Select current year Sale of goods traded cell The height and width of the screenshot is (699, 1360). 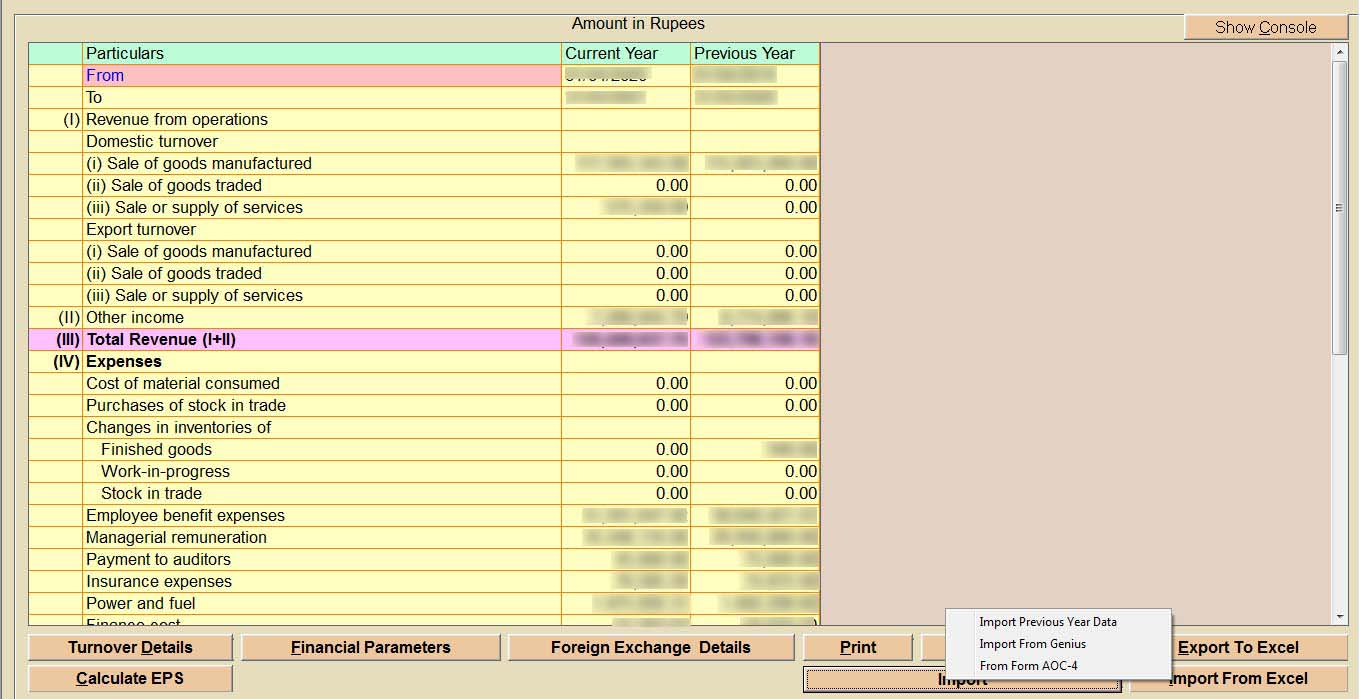[626, 185]
